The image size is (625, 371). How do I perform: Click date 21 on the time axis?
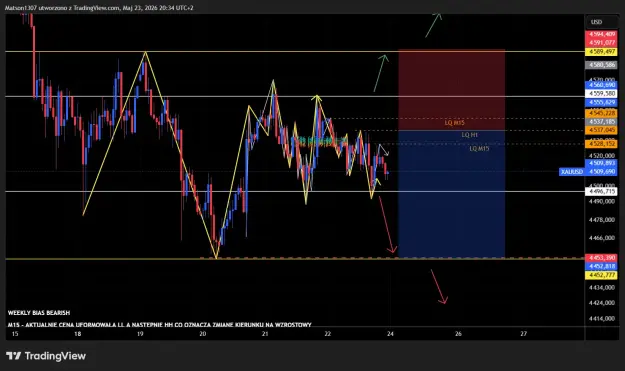click(x=265, y=334)
